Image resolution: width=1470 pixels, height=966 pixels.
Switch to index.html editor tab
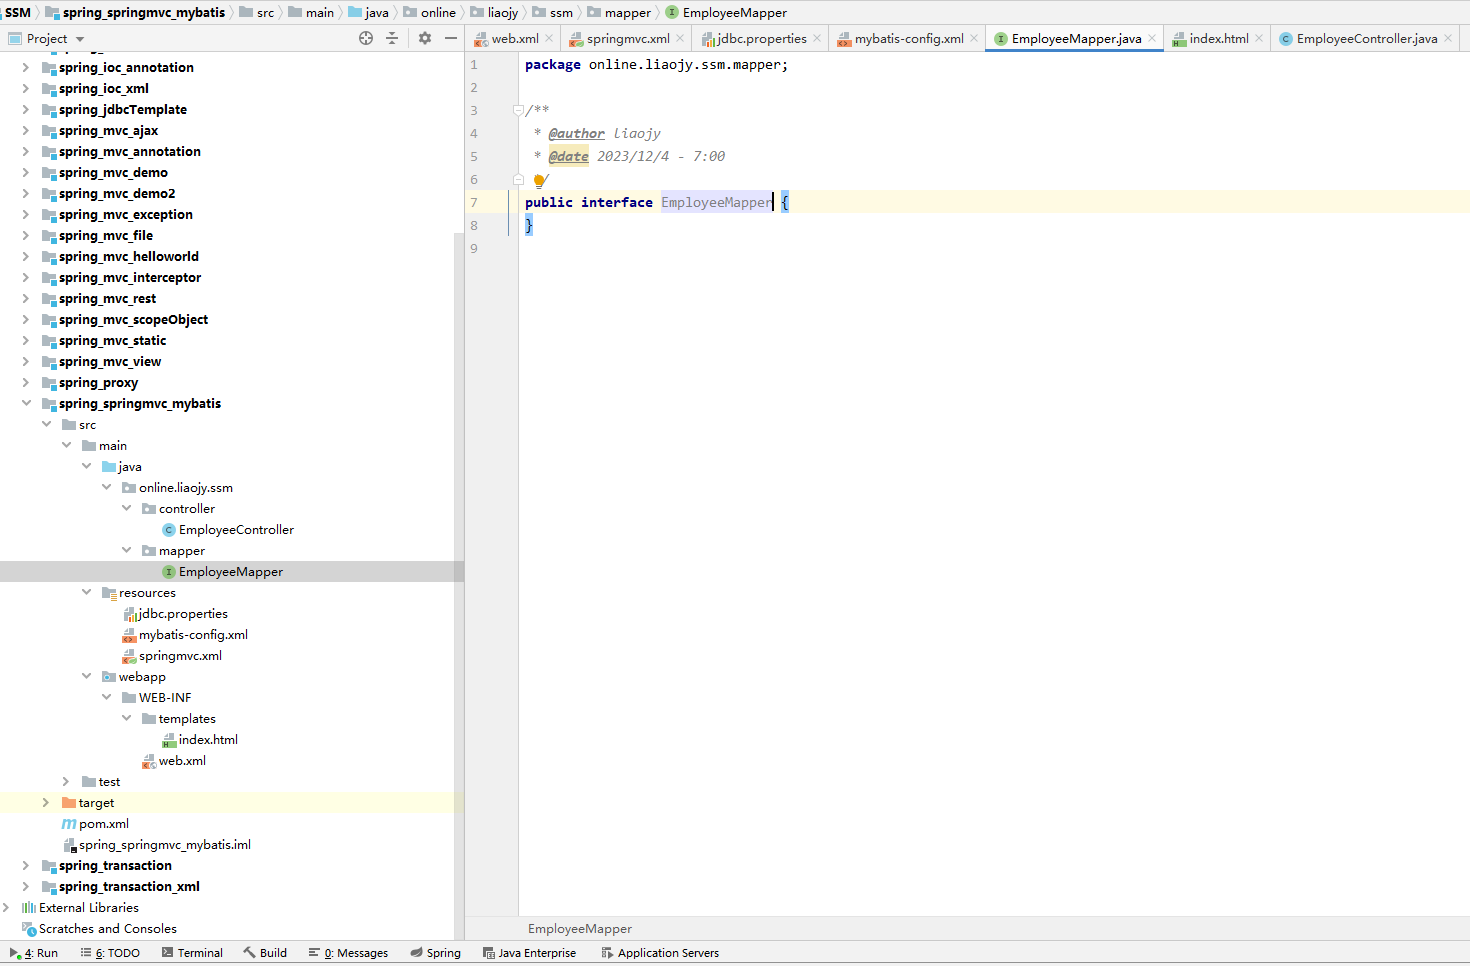click(x=1218, y=38)
